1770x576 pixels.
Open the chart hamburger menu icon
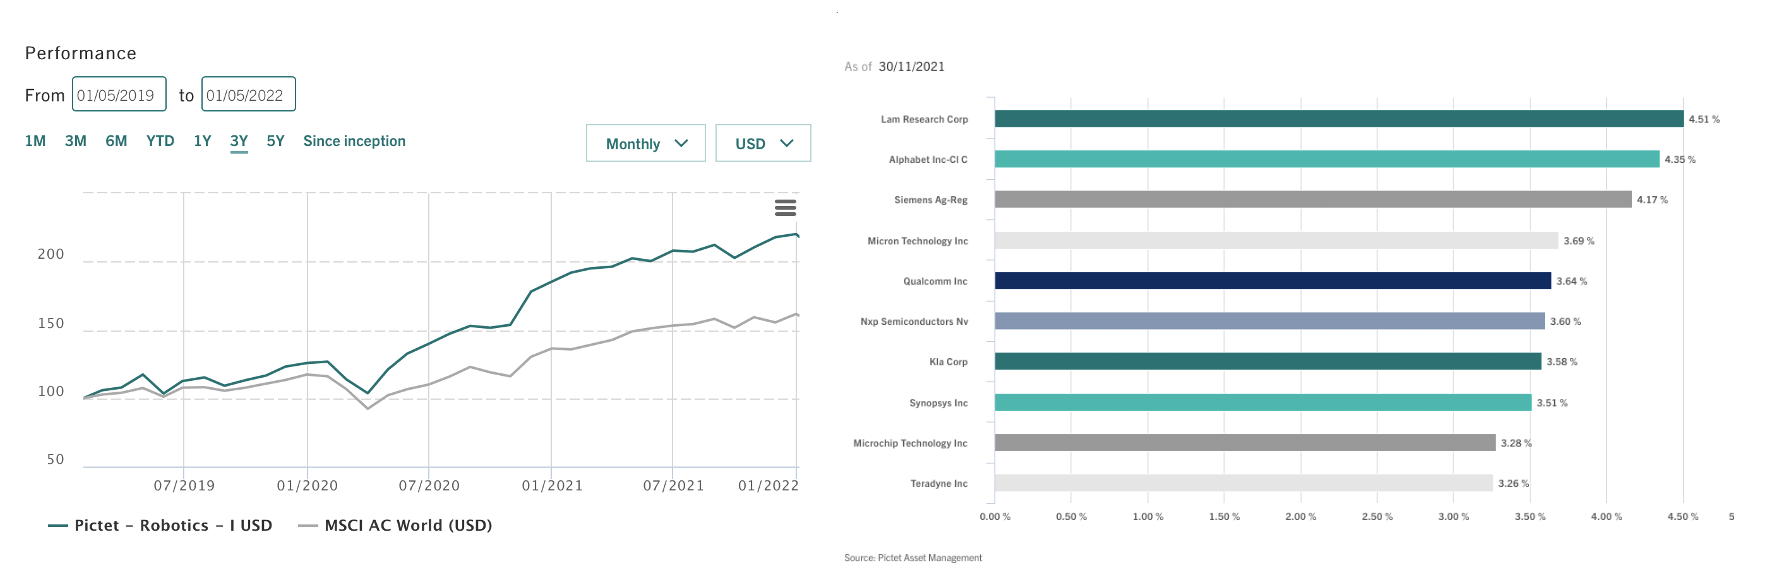point(785,208)
